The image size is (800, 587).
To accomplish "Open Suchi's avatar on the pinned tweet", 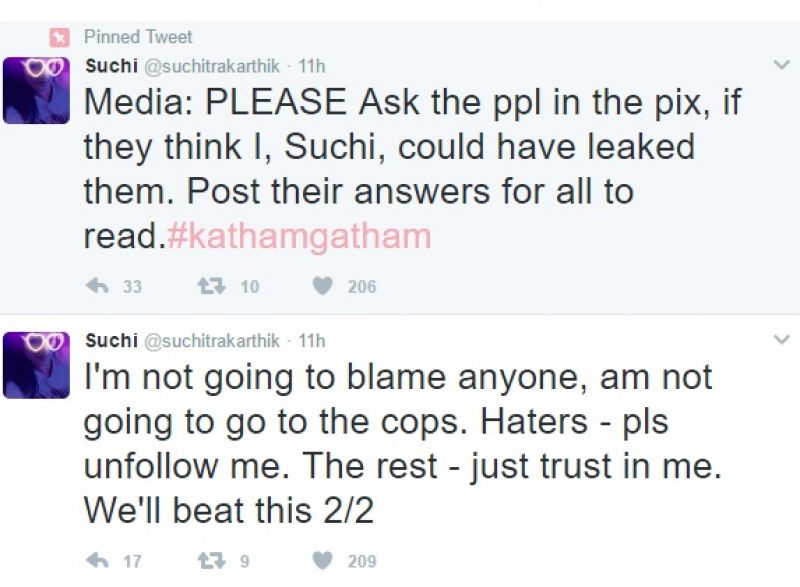I will [x=36, y=90].
